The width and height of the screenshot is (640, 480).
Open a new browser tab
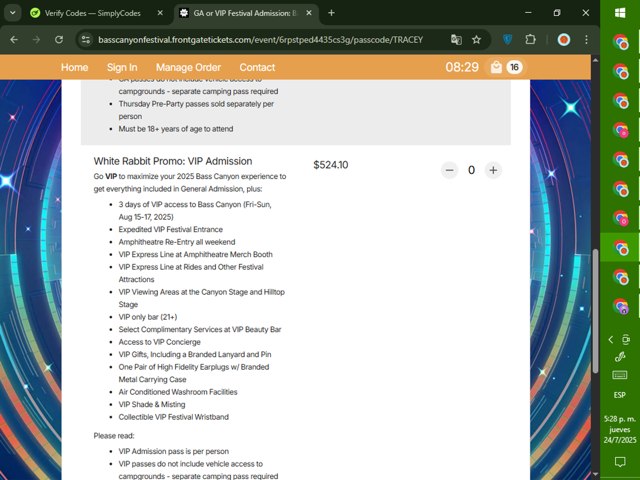click(x=331, y=13)
